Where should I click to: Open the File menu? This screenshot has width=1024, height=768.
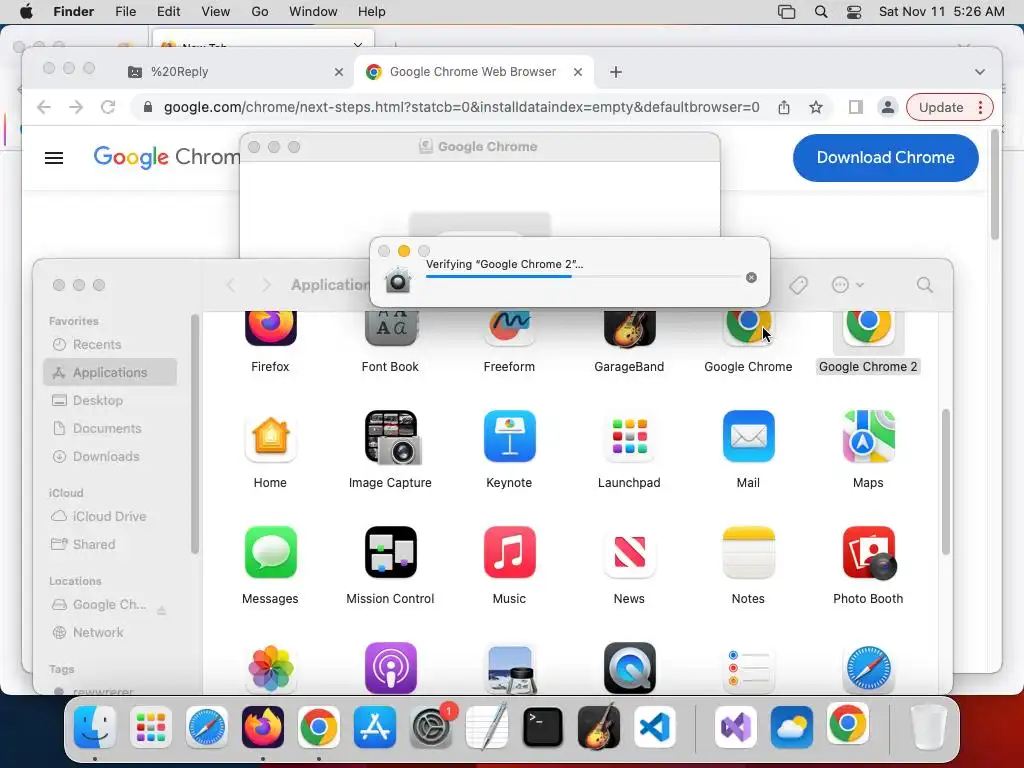pos(125,12)
